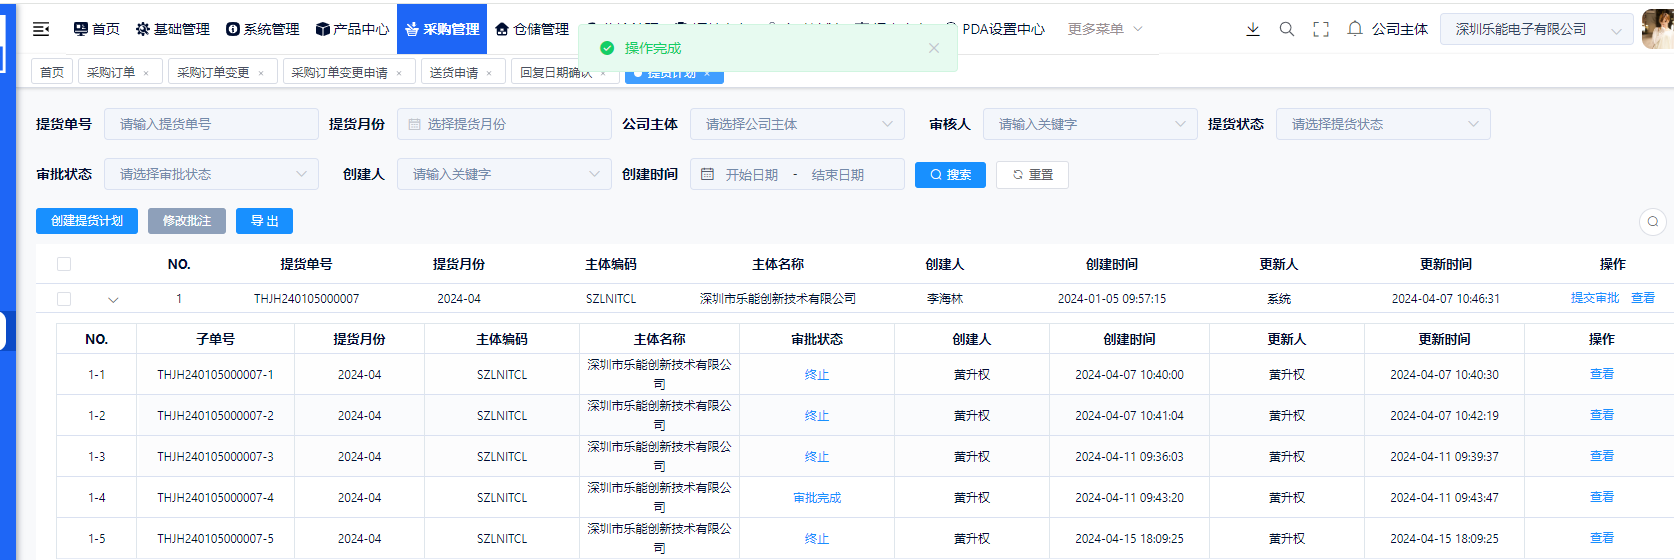Switch to the 采购订单 tab
This screenshot has height=560, width=1674.
tap(111, 72)
